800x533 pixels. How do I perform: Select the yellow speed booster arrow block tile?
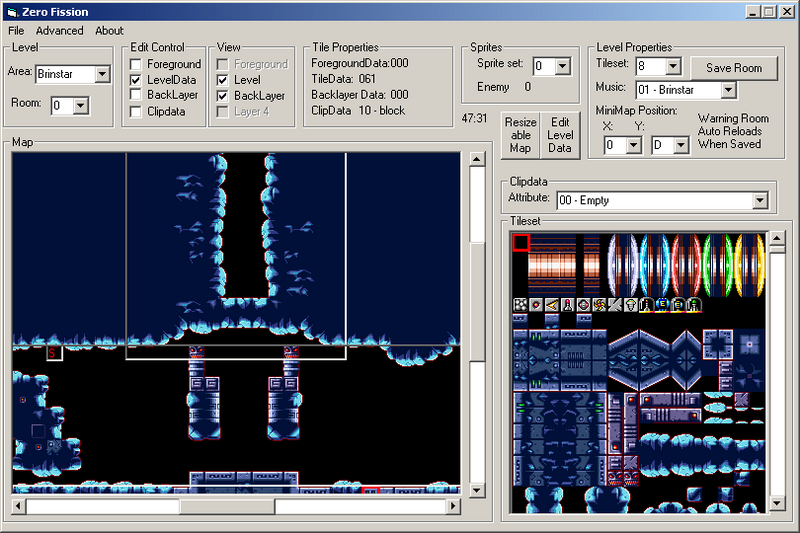(x=552, y=305)
